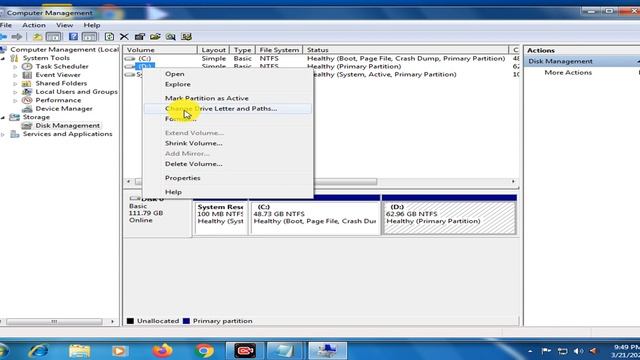Select Task Scheduler in the tree
Image resolution: width=640 pixels, height=360 pixels.
point(62,67)
